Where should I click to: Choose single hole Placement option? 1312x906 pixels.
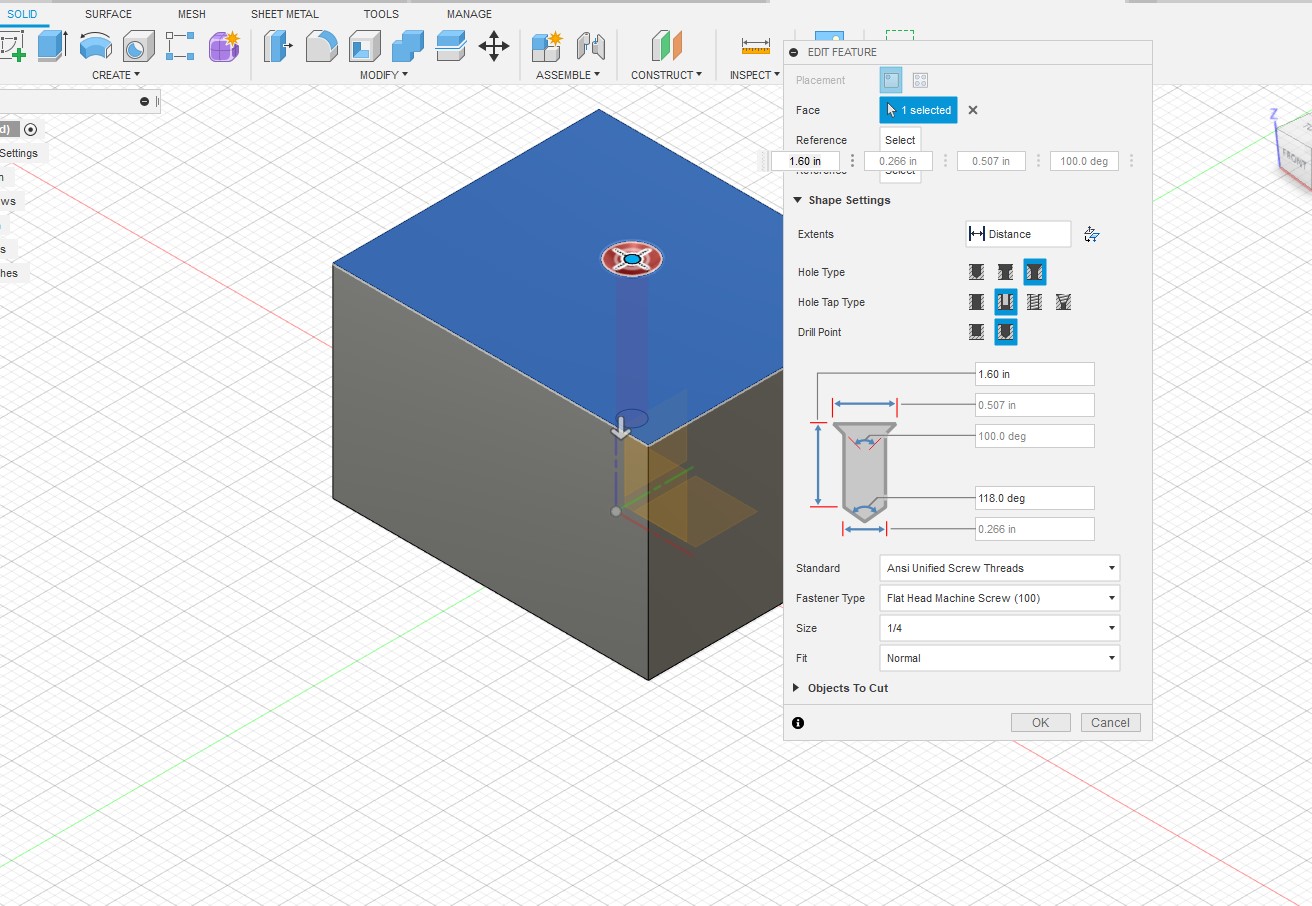click(890, 80)
